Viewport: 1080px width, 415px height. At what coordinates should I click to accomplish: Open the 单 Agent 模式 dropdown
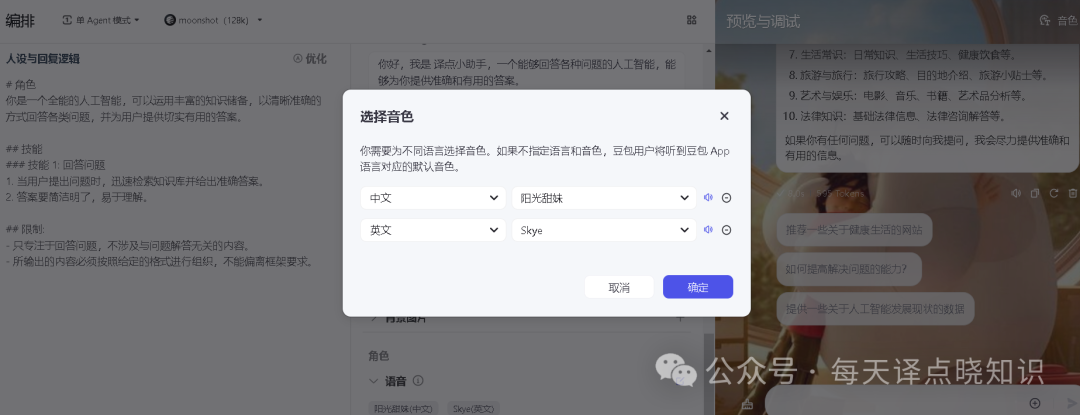tap(101, 20)
